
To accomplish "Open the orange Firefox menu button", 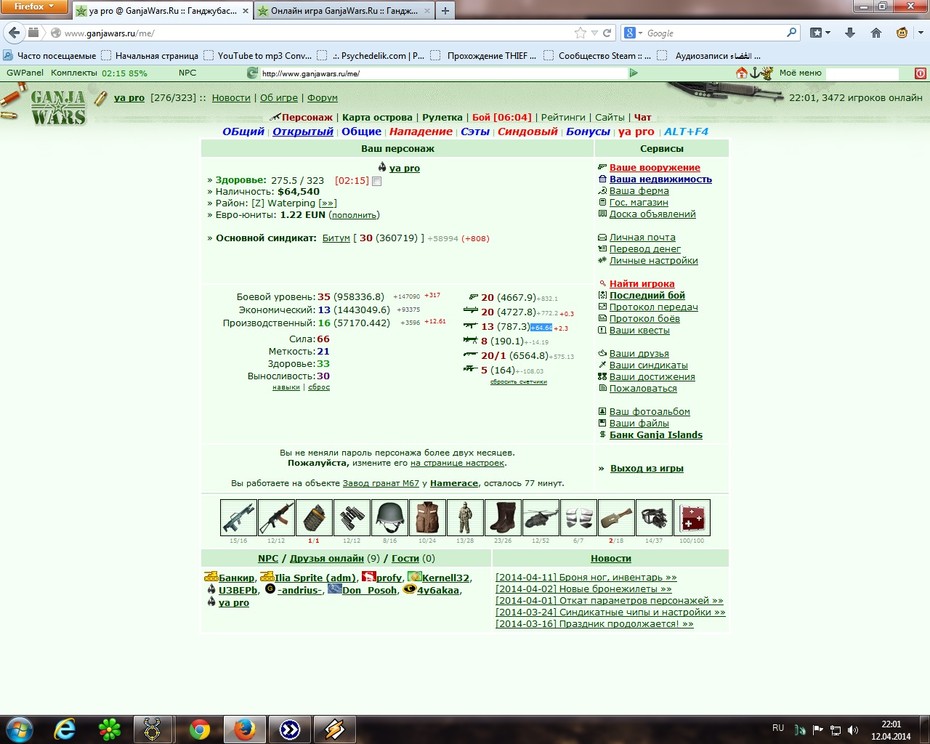I will point(34,7).
